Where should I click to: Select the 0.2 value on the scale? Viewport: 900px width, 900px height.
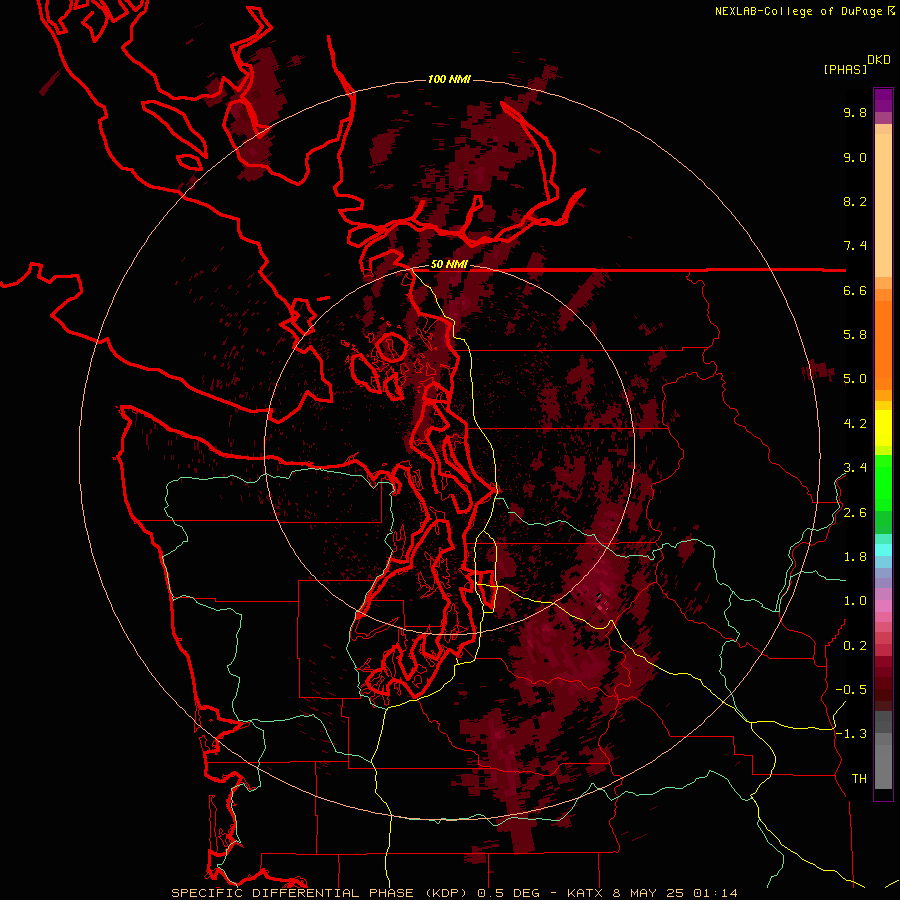point(855,646)
